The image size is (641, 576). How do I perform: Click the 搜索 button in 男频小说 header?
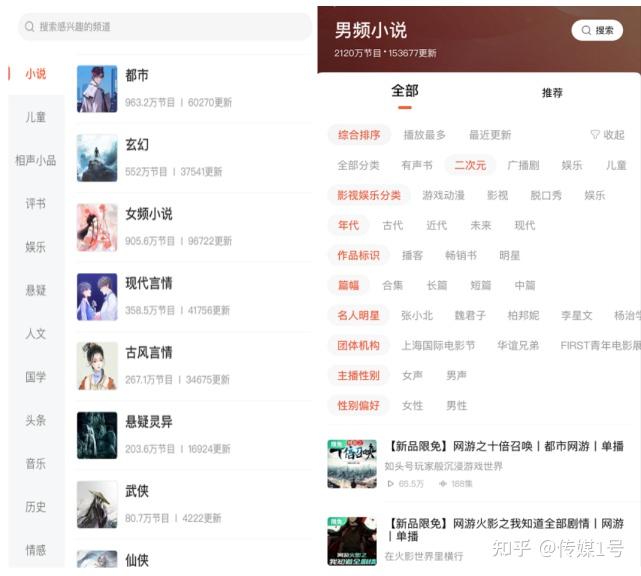pos(597,30)
